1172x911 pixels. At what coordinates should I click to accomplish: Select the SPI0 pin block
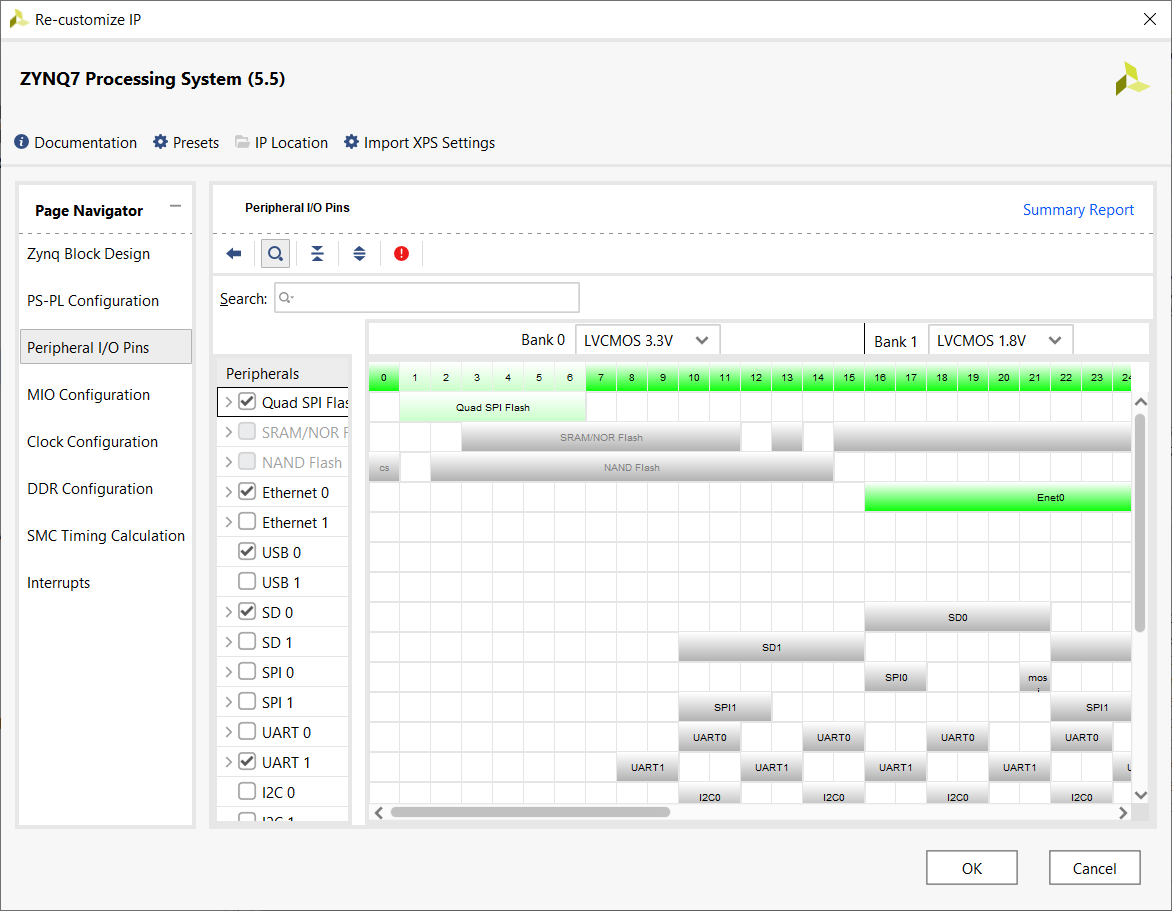(895, 677)
